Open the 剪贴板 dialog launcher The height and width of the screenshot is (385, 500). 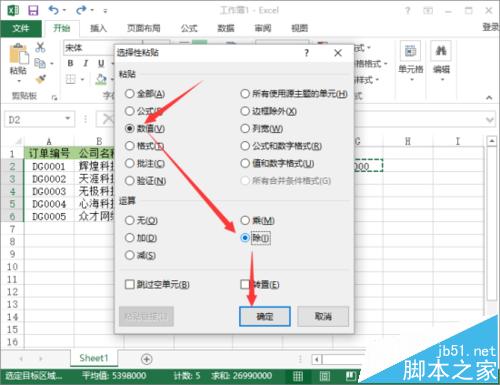(x=54, y=98)
